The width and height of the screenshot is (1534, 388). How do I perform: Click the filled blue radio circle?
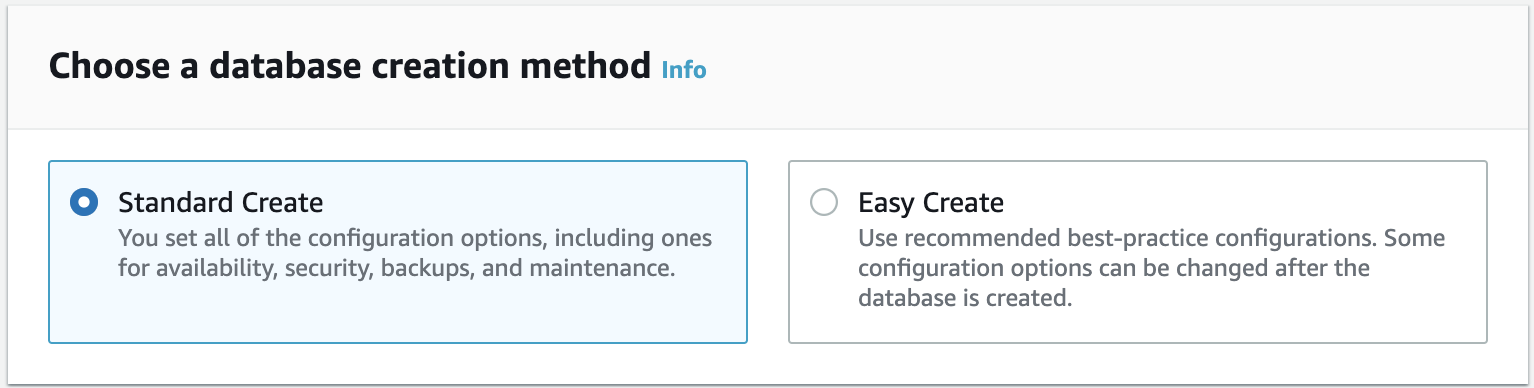84,203
